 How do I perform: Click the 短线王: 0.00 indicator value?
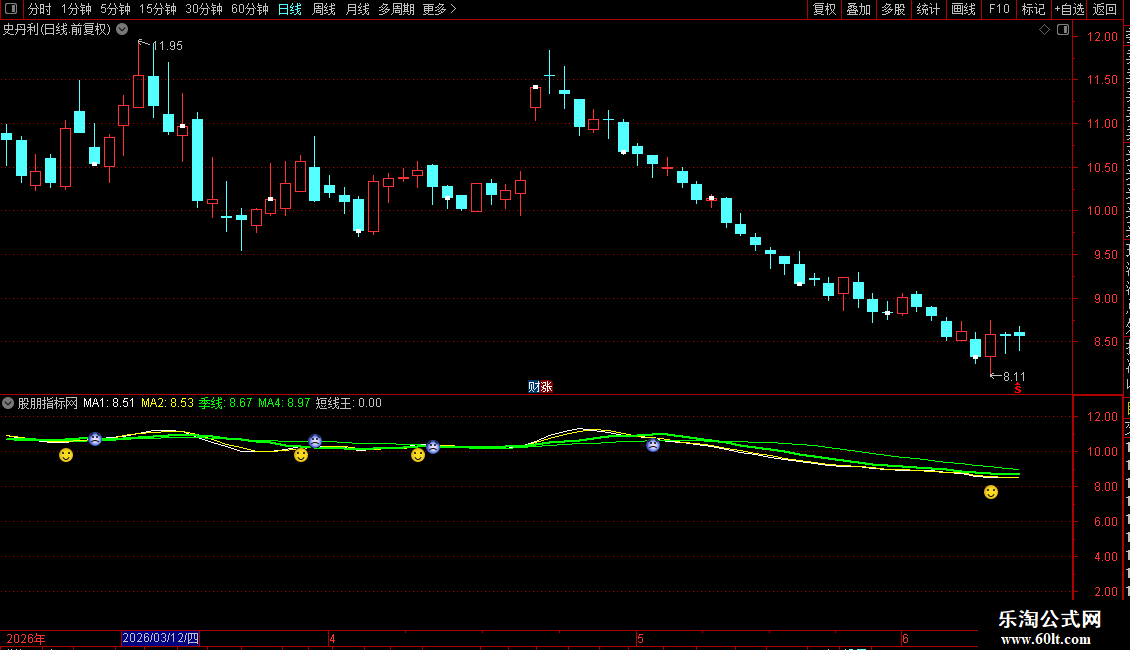pos(349,403)
